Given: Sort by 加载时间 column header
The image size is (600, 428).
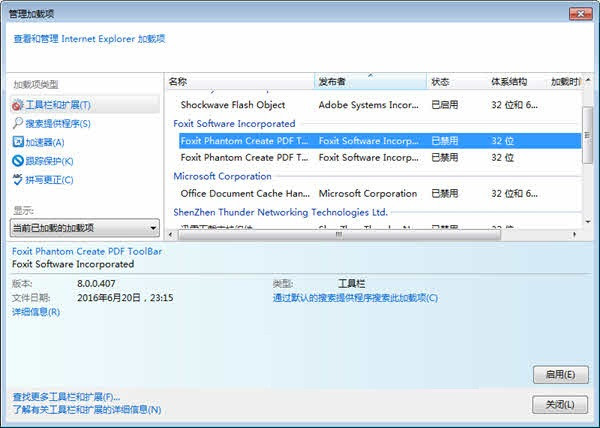Looking at the screenshot, I should 565,81.
